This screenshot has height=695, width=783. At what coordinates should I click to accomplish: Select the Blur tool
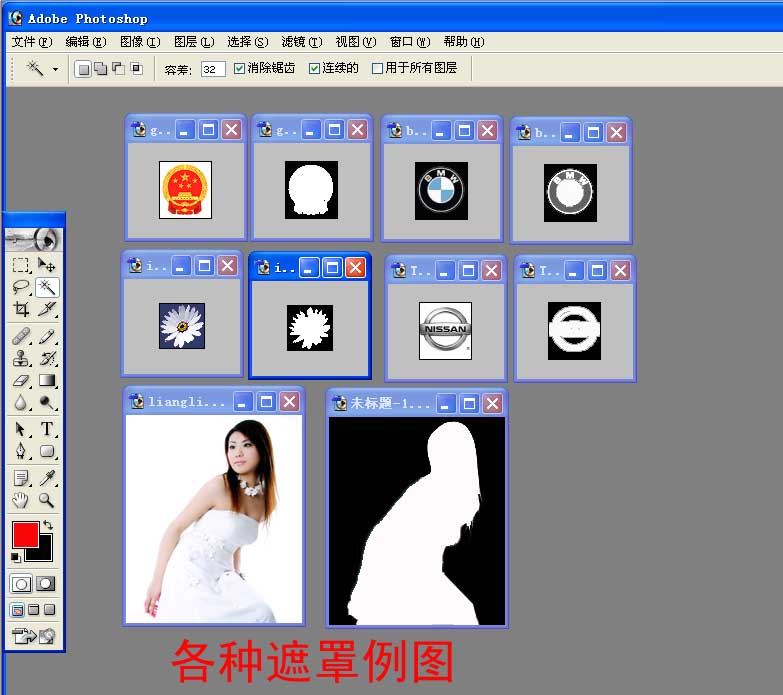coord(21,402)
